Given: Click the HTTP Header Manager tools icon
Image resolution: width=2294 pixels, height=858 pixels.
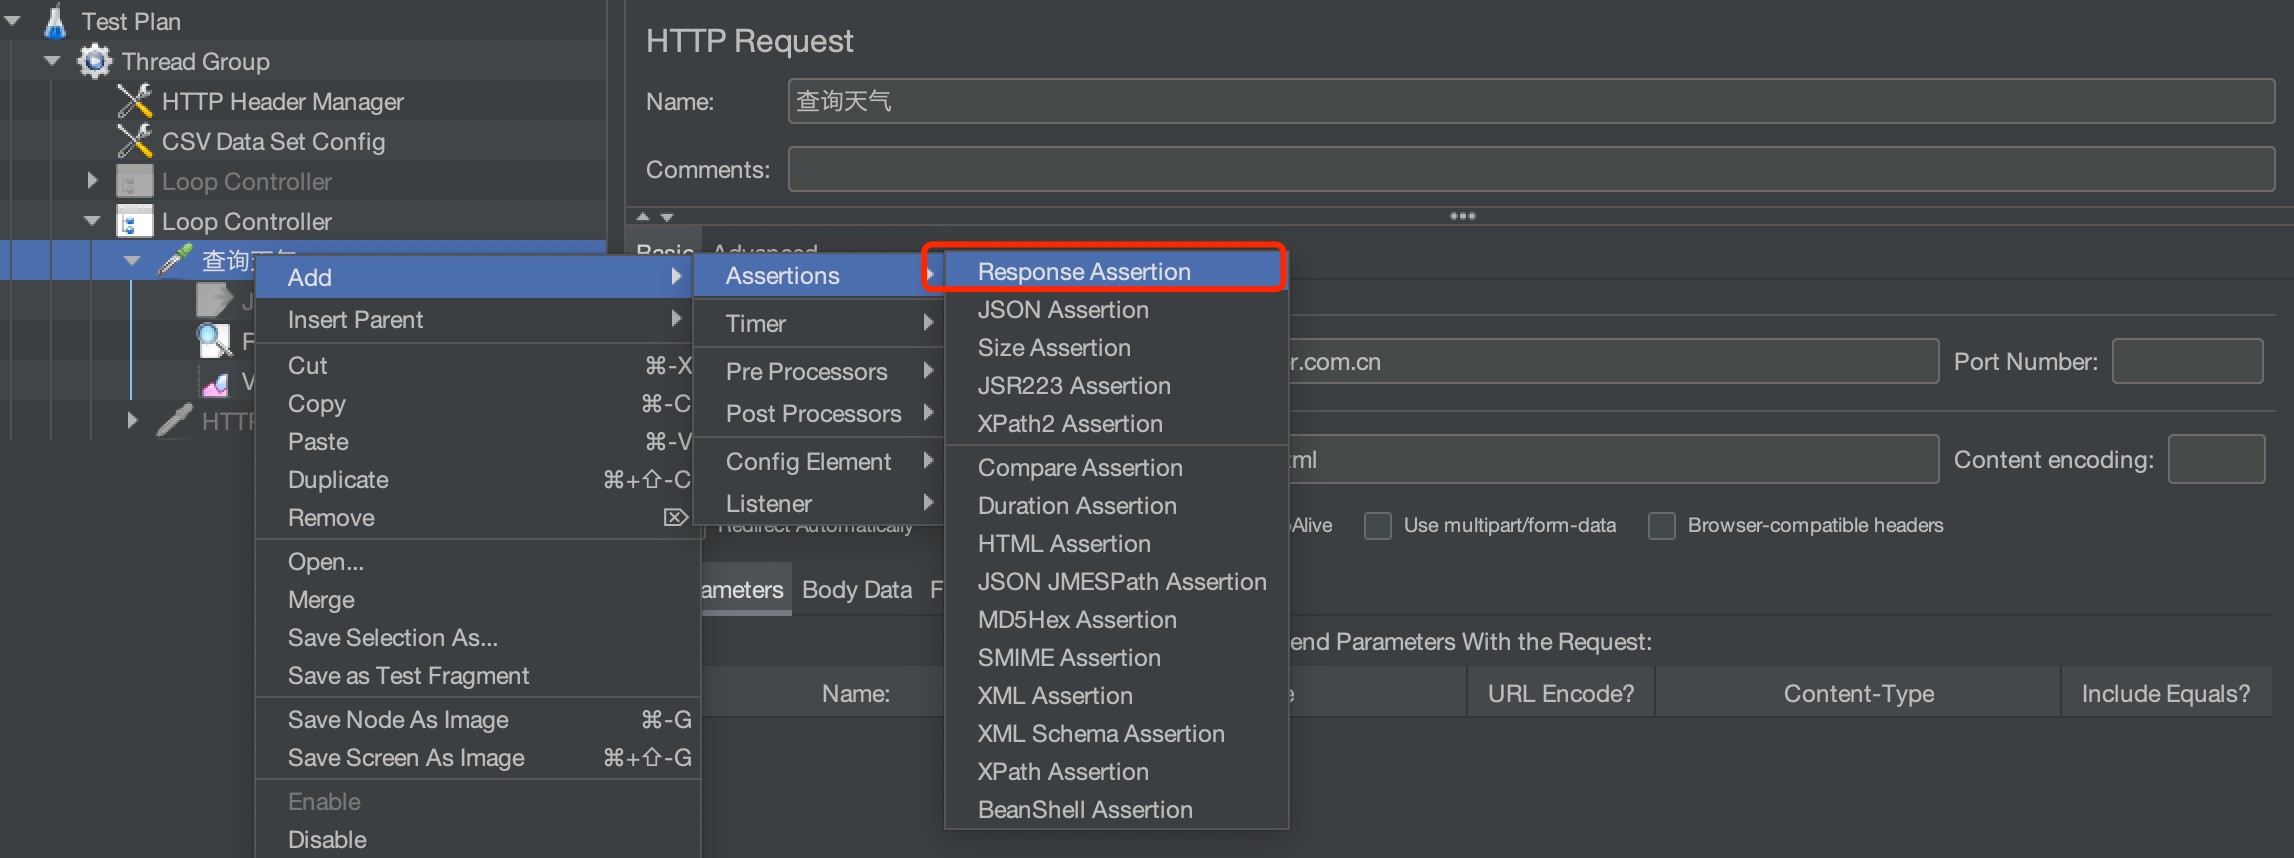Looking at the screenshot, I should (x=135, y=101).
